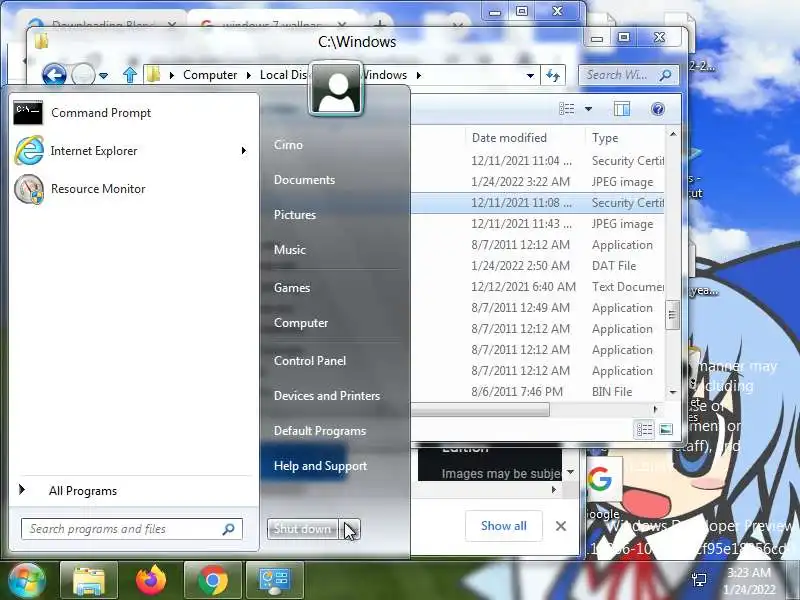Close the Chrome downloads bar
The width and height of the screenshot is (800, 600).
click(x=561, y=526)
